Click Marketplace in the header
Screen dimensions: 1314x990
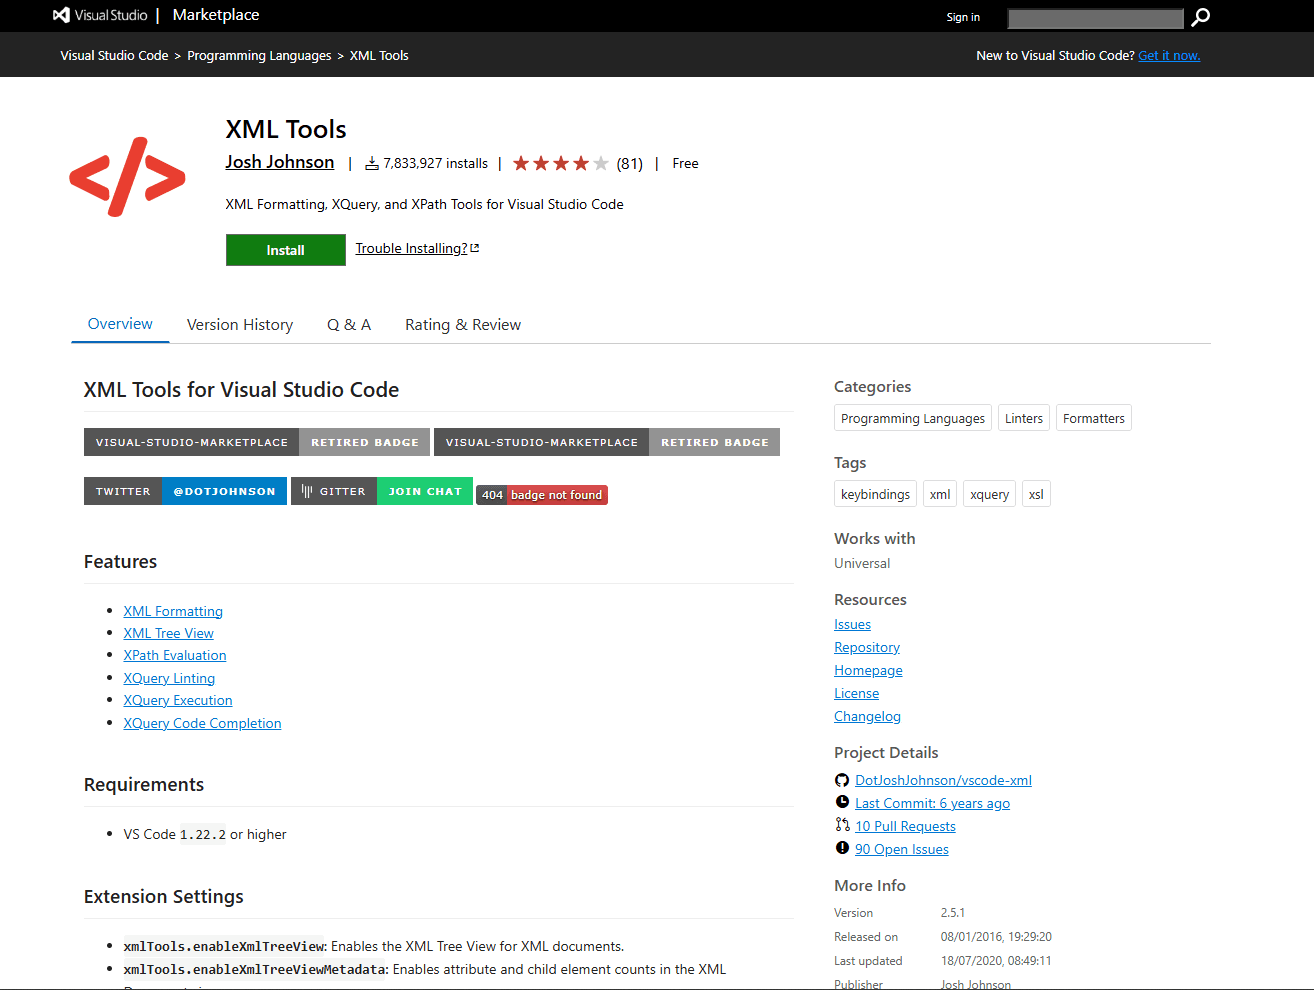[216, 15]
